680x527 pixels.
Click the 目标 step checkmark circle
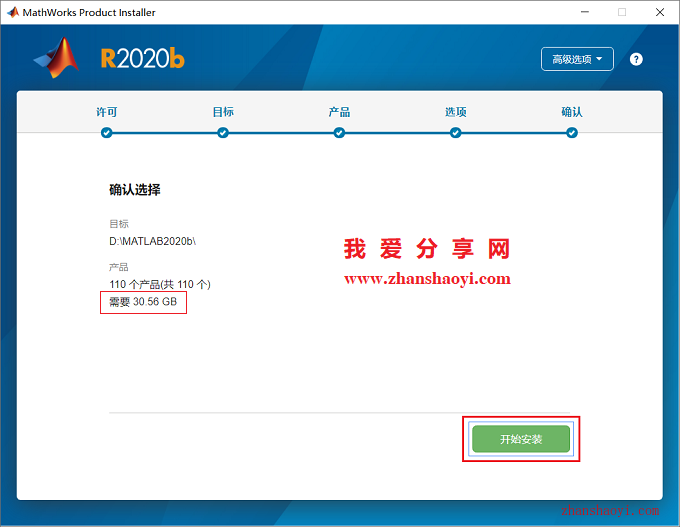tap(223, 133)
